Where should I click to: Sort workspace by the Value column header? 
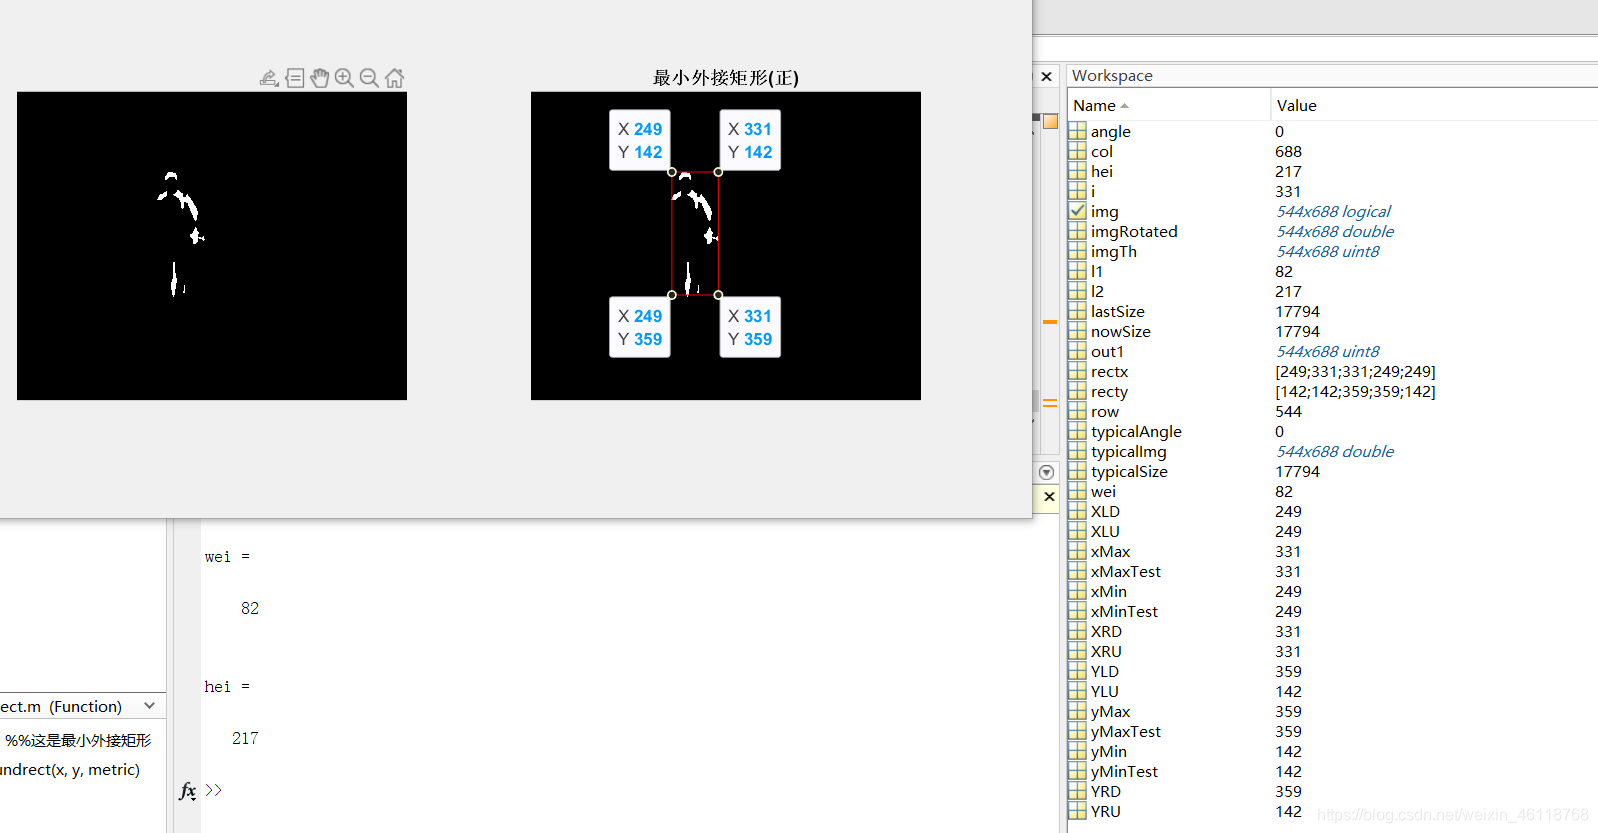point(1434,105)
